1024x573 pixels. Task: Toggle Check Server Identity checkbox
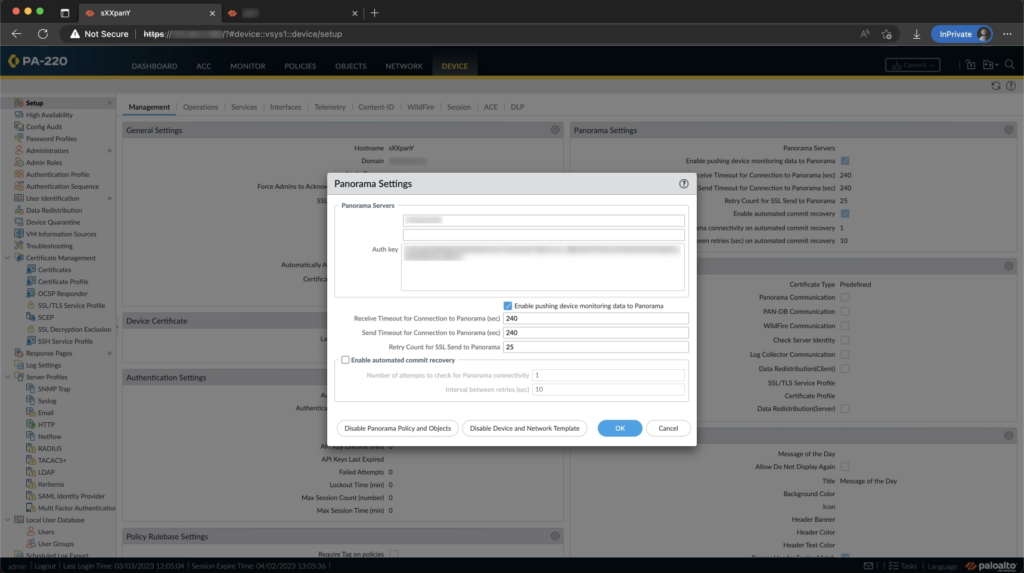(844, 340)
